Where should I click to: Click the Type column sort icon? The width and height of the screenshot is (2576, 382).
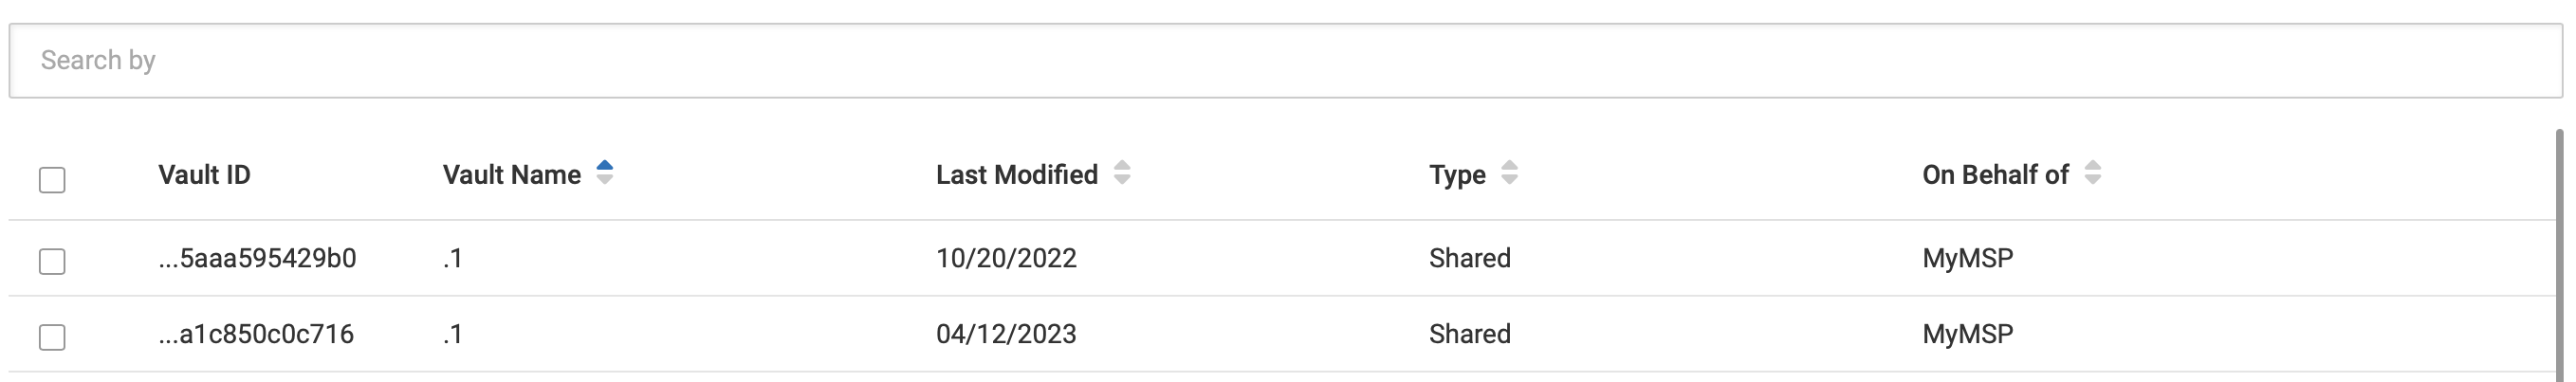click(1509, 173)
